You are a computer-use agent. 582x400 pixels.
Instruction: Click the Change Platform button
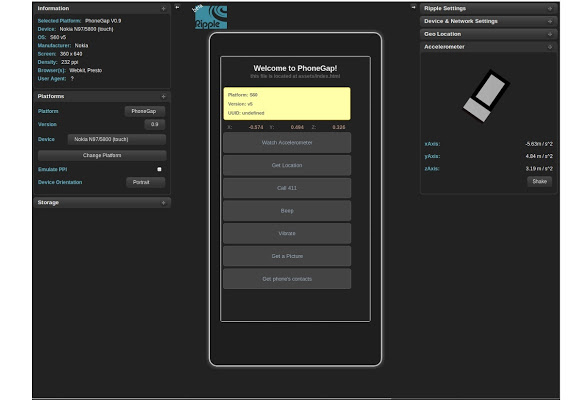point(102,155)
